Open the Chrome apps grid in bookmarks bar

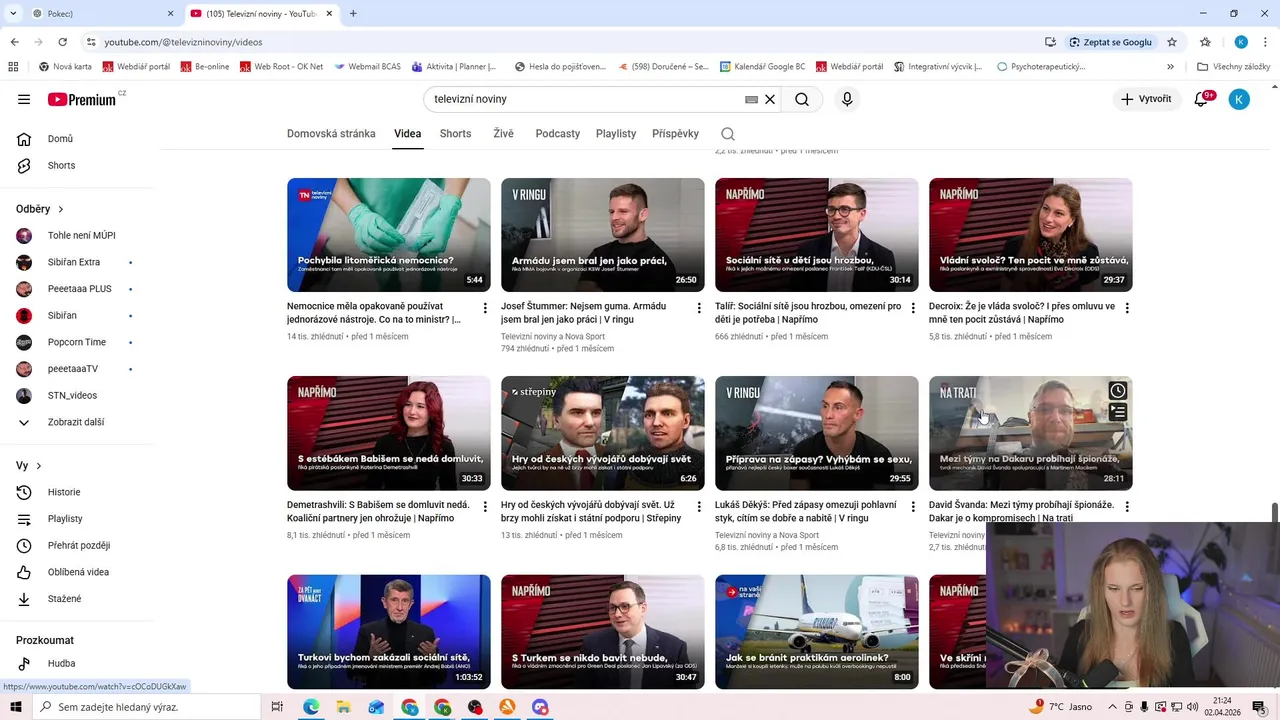coord(13,67)
